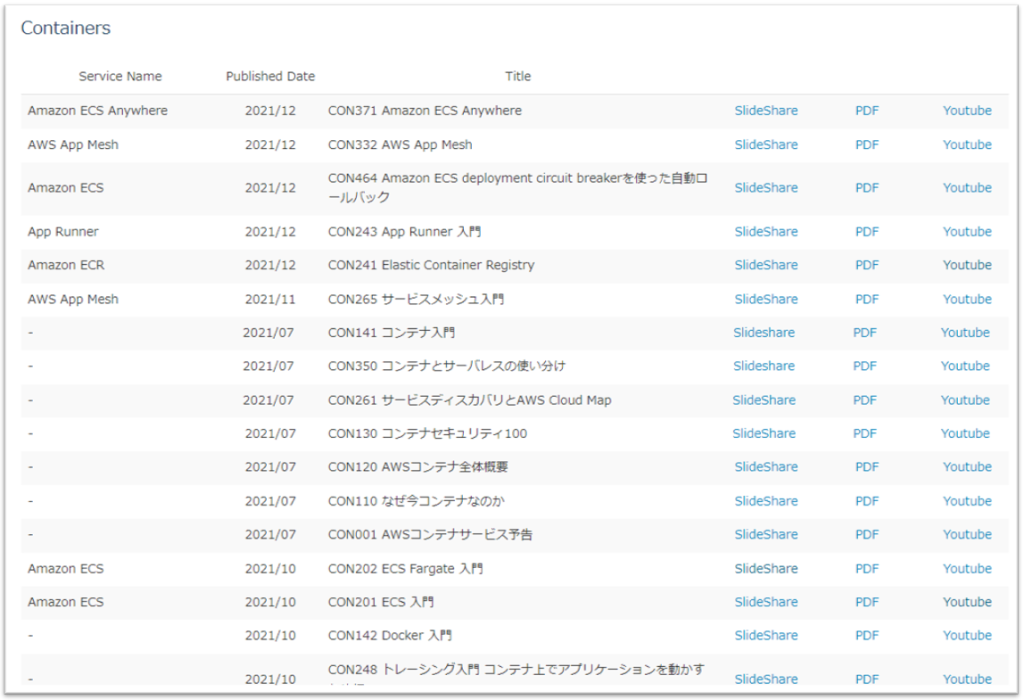1024x700 pixels.
Task: Open SlideShare link for CON110 row
Action: click(x=766, y=501)
